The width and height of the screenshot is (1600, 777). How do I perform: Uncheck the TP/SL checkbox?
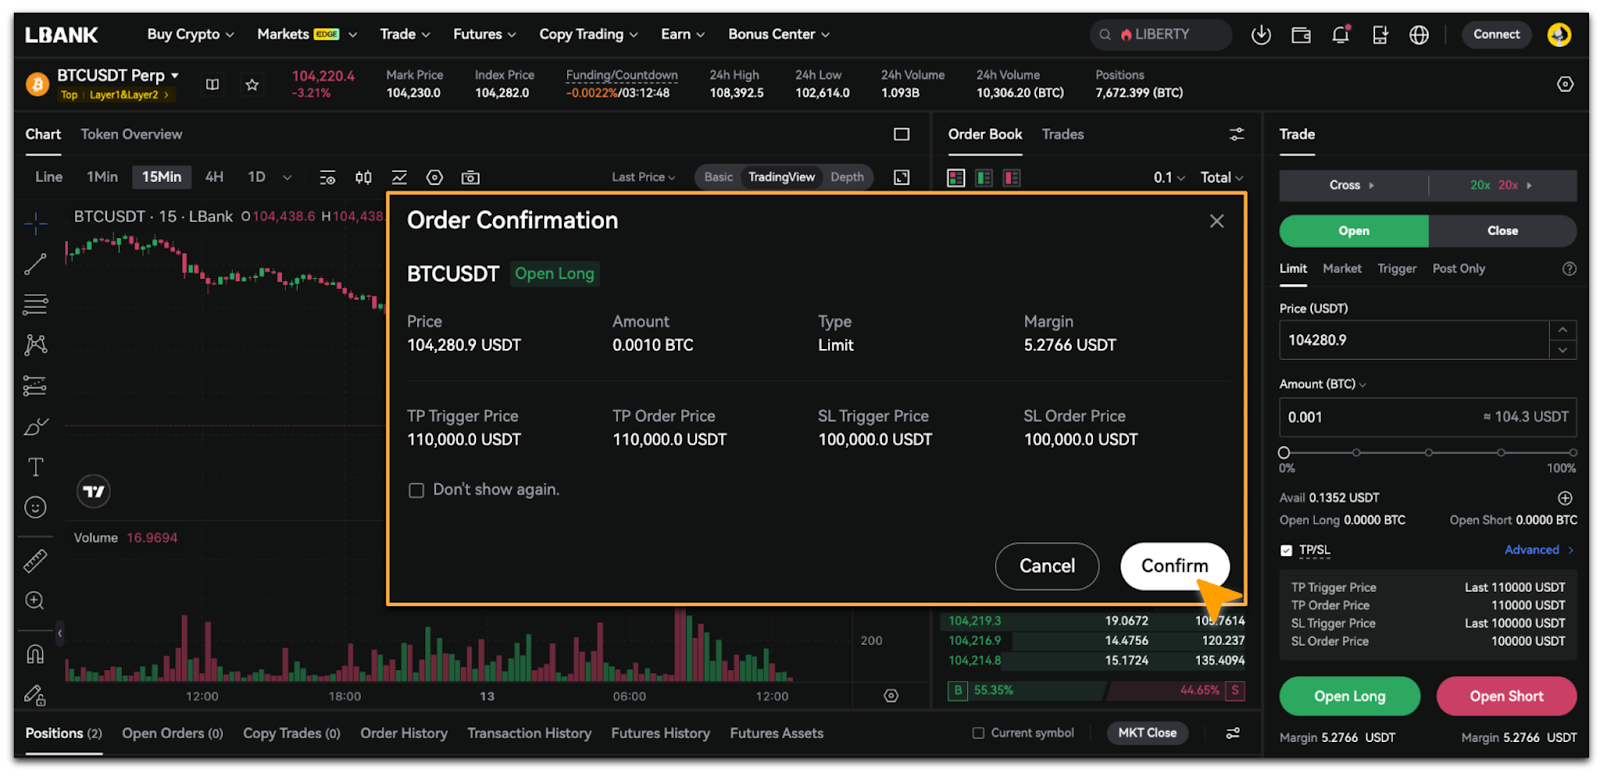tap(1286, 550)
